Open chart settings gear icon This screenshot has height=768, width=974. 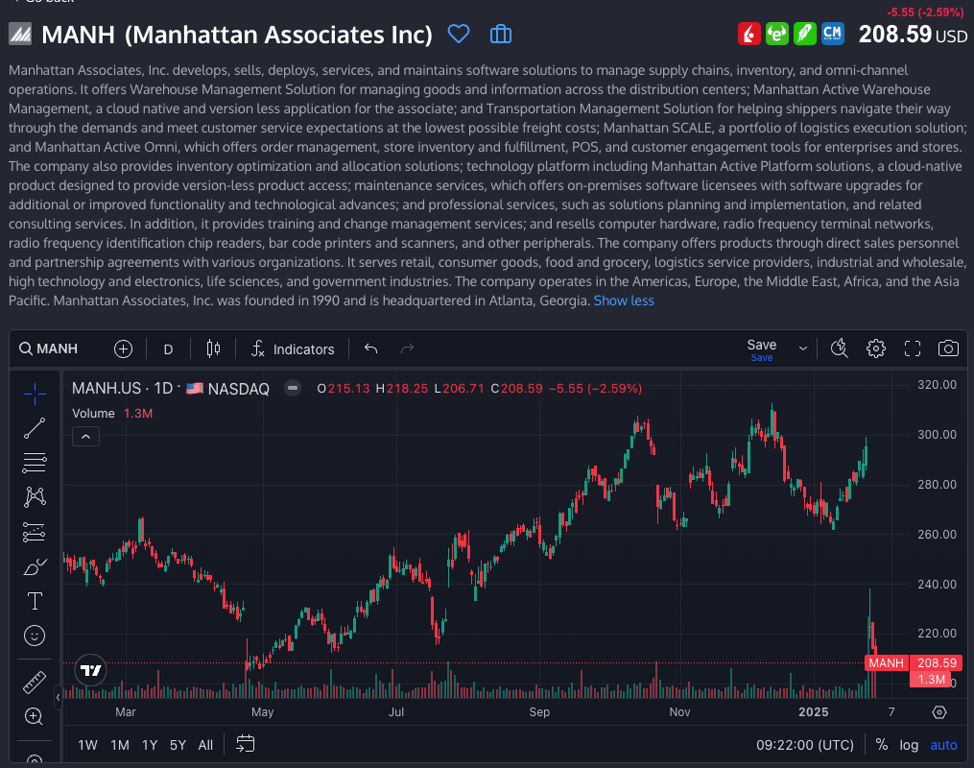pos(876,349)
